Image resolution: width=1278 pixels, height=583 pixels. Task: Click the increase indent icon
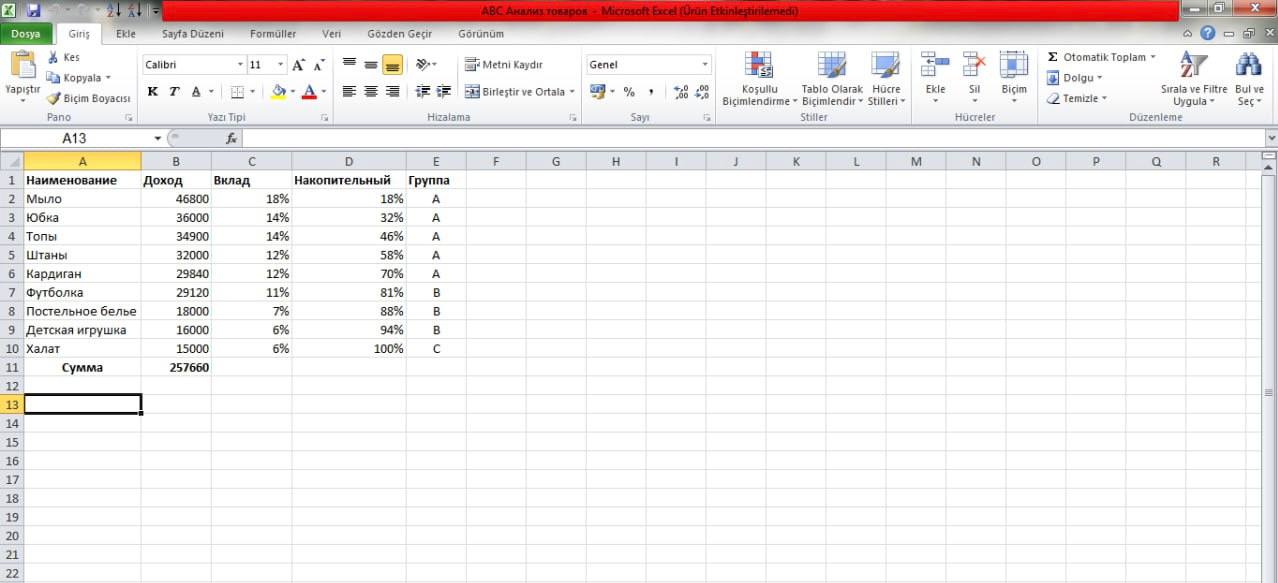click(443, 91)
